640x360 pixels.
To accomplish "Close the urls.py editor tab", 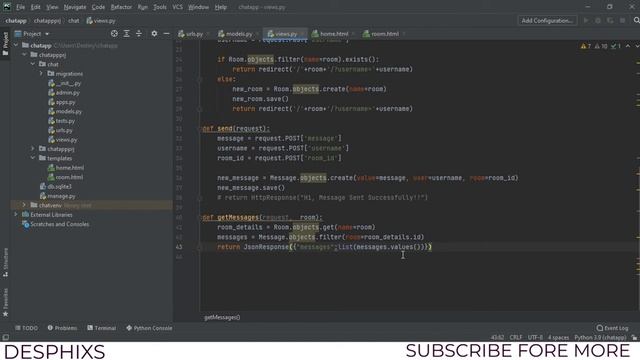I will tap(208, 34).
